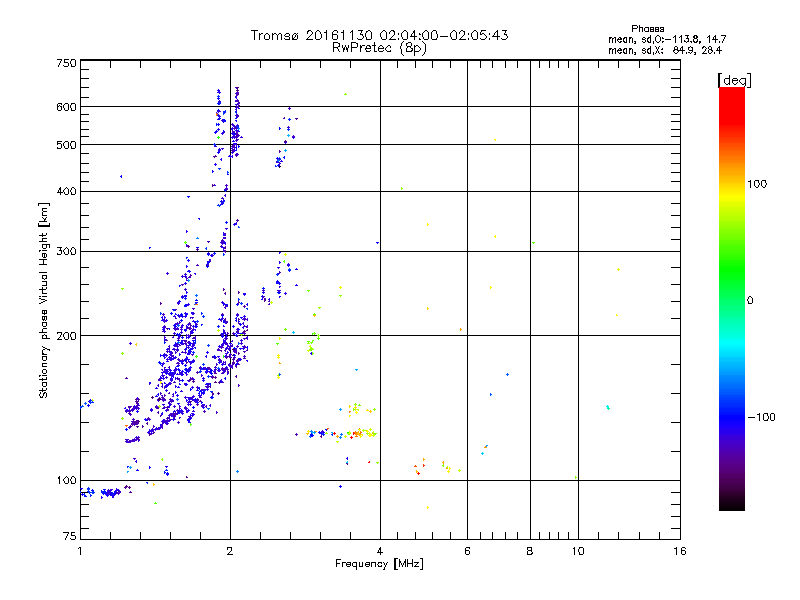The image size is (800, 600).
Task: Click the 'Frequency [MHz]' axis title
Action: point(379,564)
